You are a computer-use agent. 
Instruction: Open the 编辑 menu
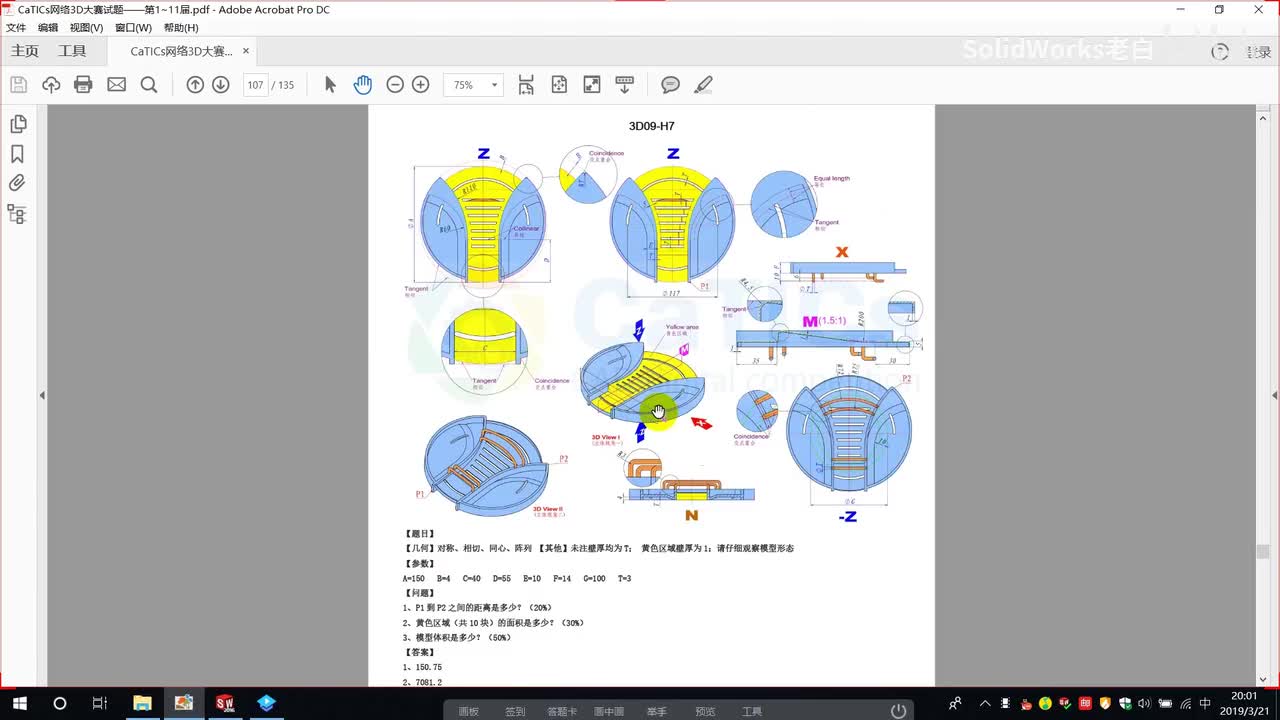(x=48, y=28)
